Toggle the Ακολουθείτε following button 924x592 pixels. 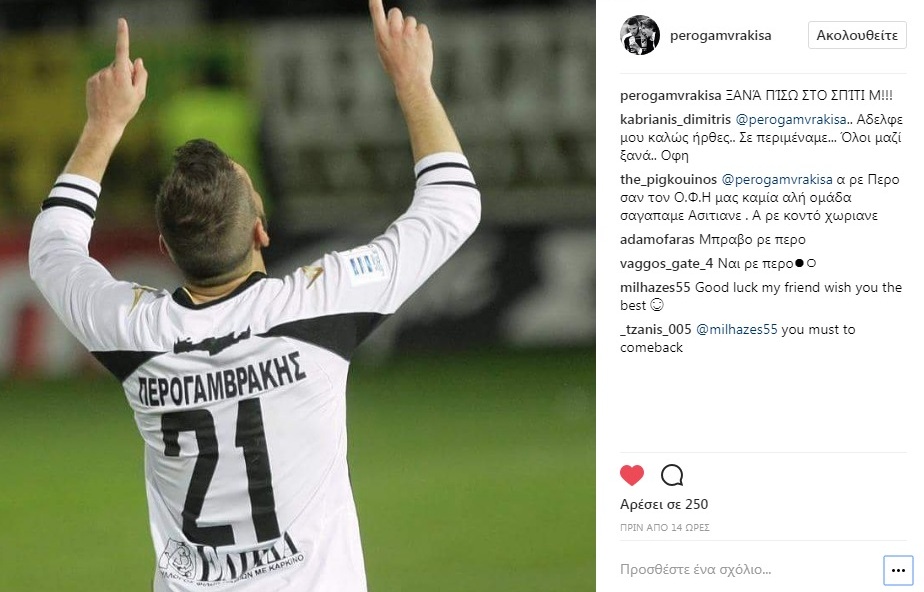tap(857, 35)
